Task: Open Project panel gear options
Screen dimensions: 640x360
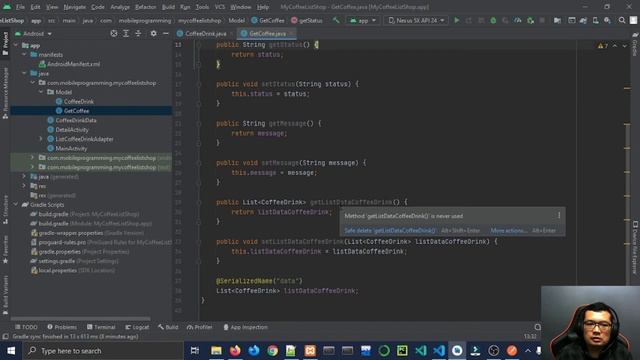Action: pos(153,33)
